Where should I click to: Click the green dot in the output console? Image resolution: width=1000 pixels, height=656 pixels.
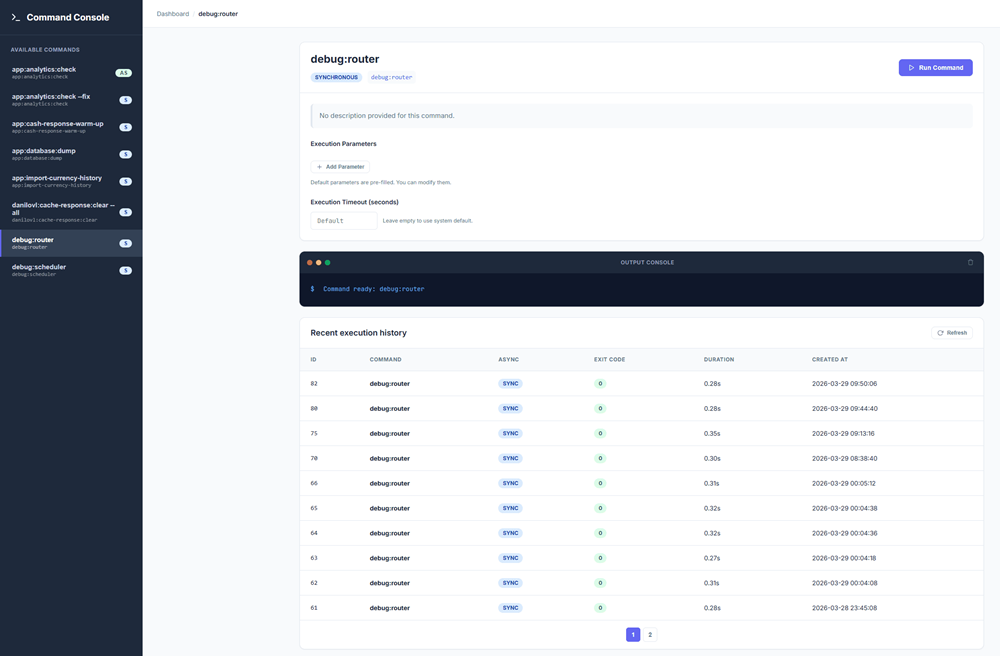pos(327,262)
